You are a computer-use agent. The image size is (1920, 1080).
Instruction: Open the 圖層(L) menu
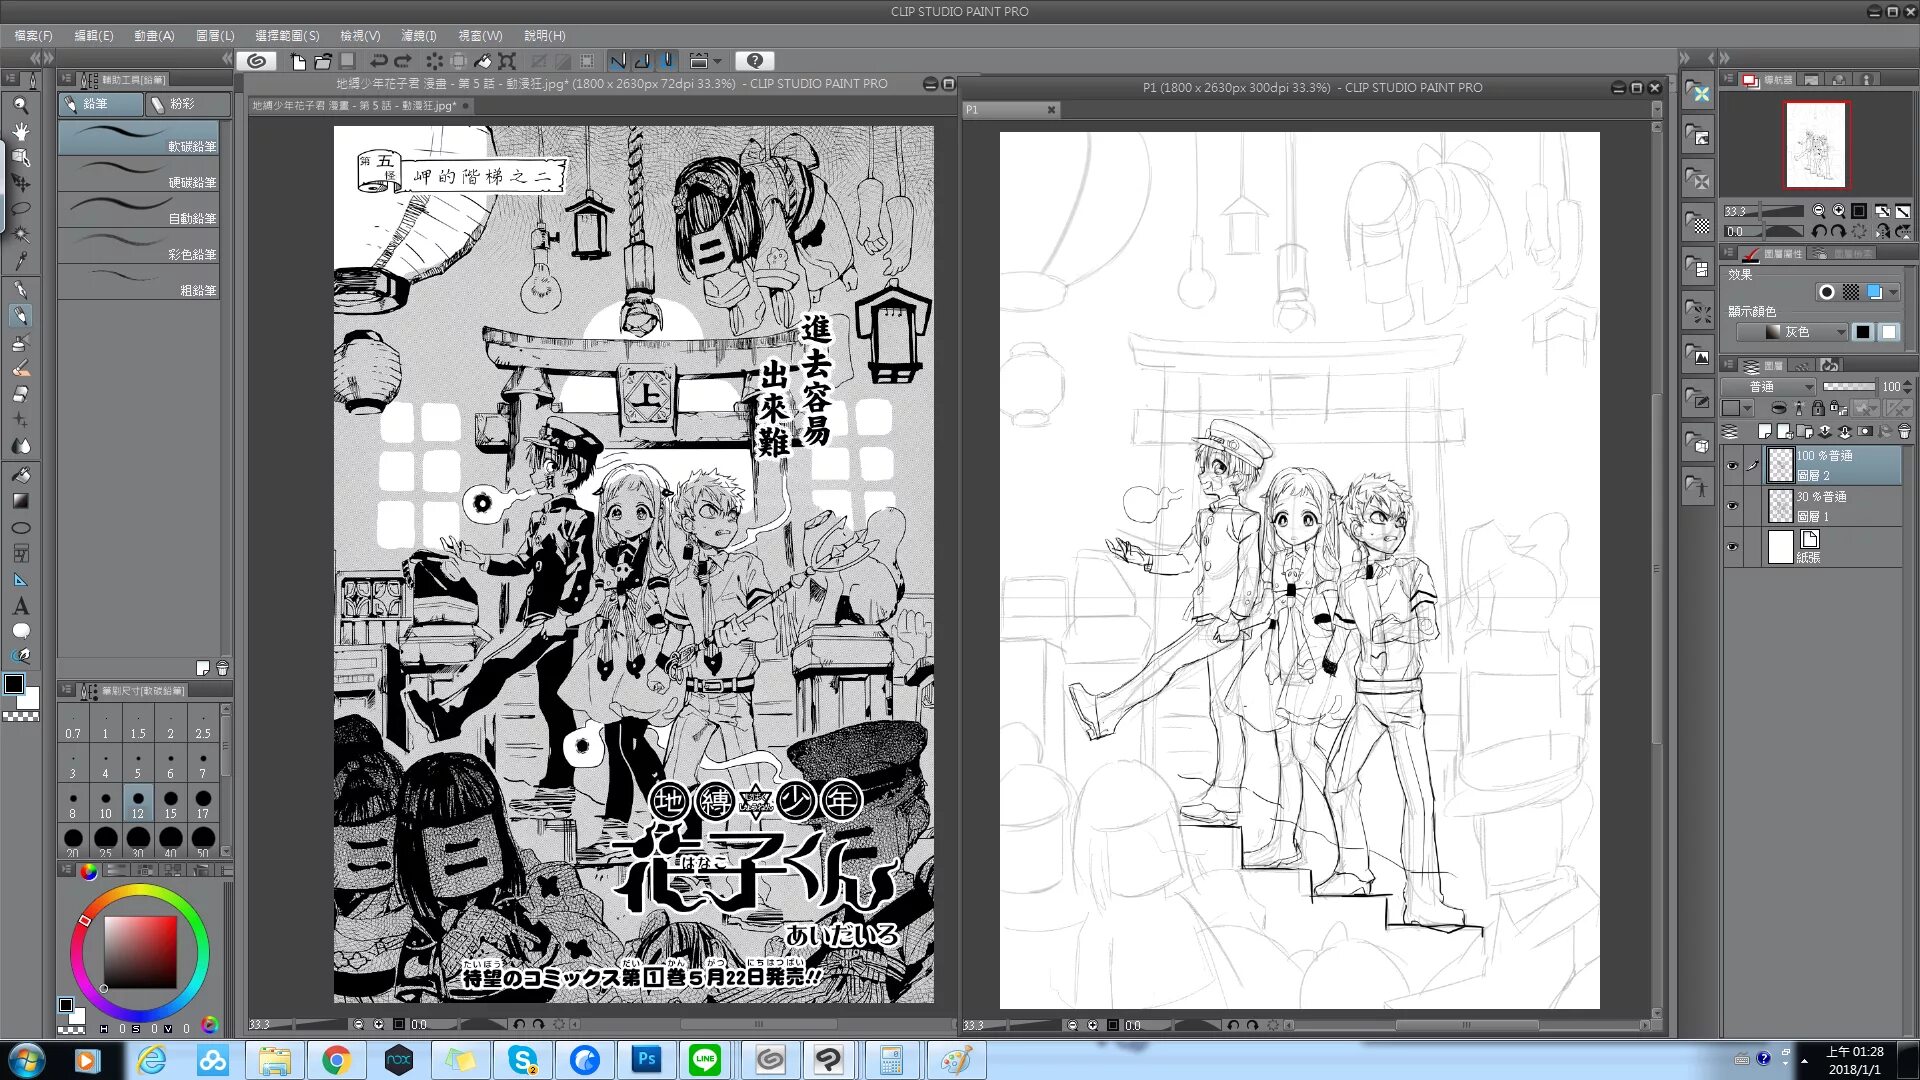tap(215, 35)
